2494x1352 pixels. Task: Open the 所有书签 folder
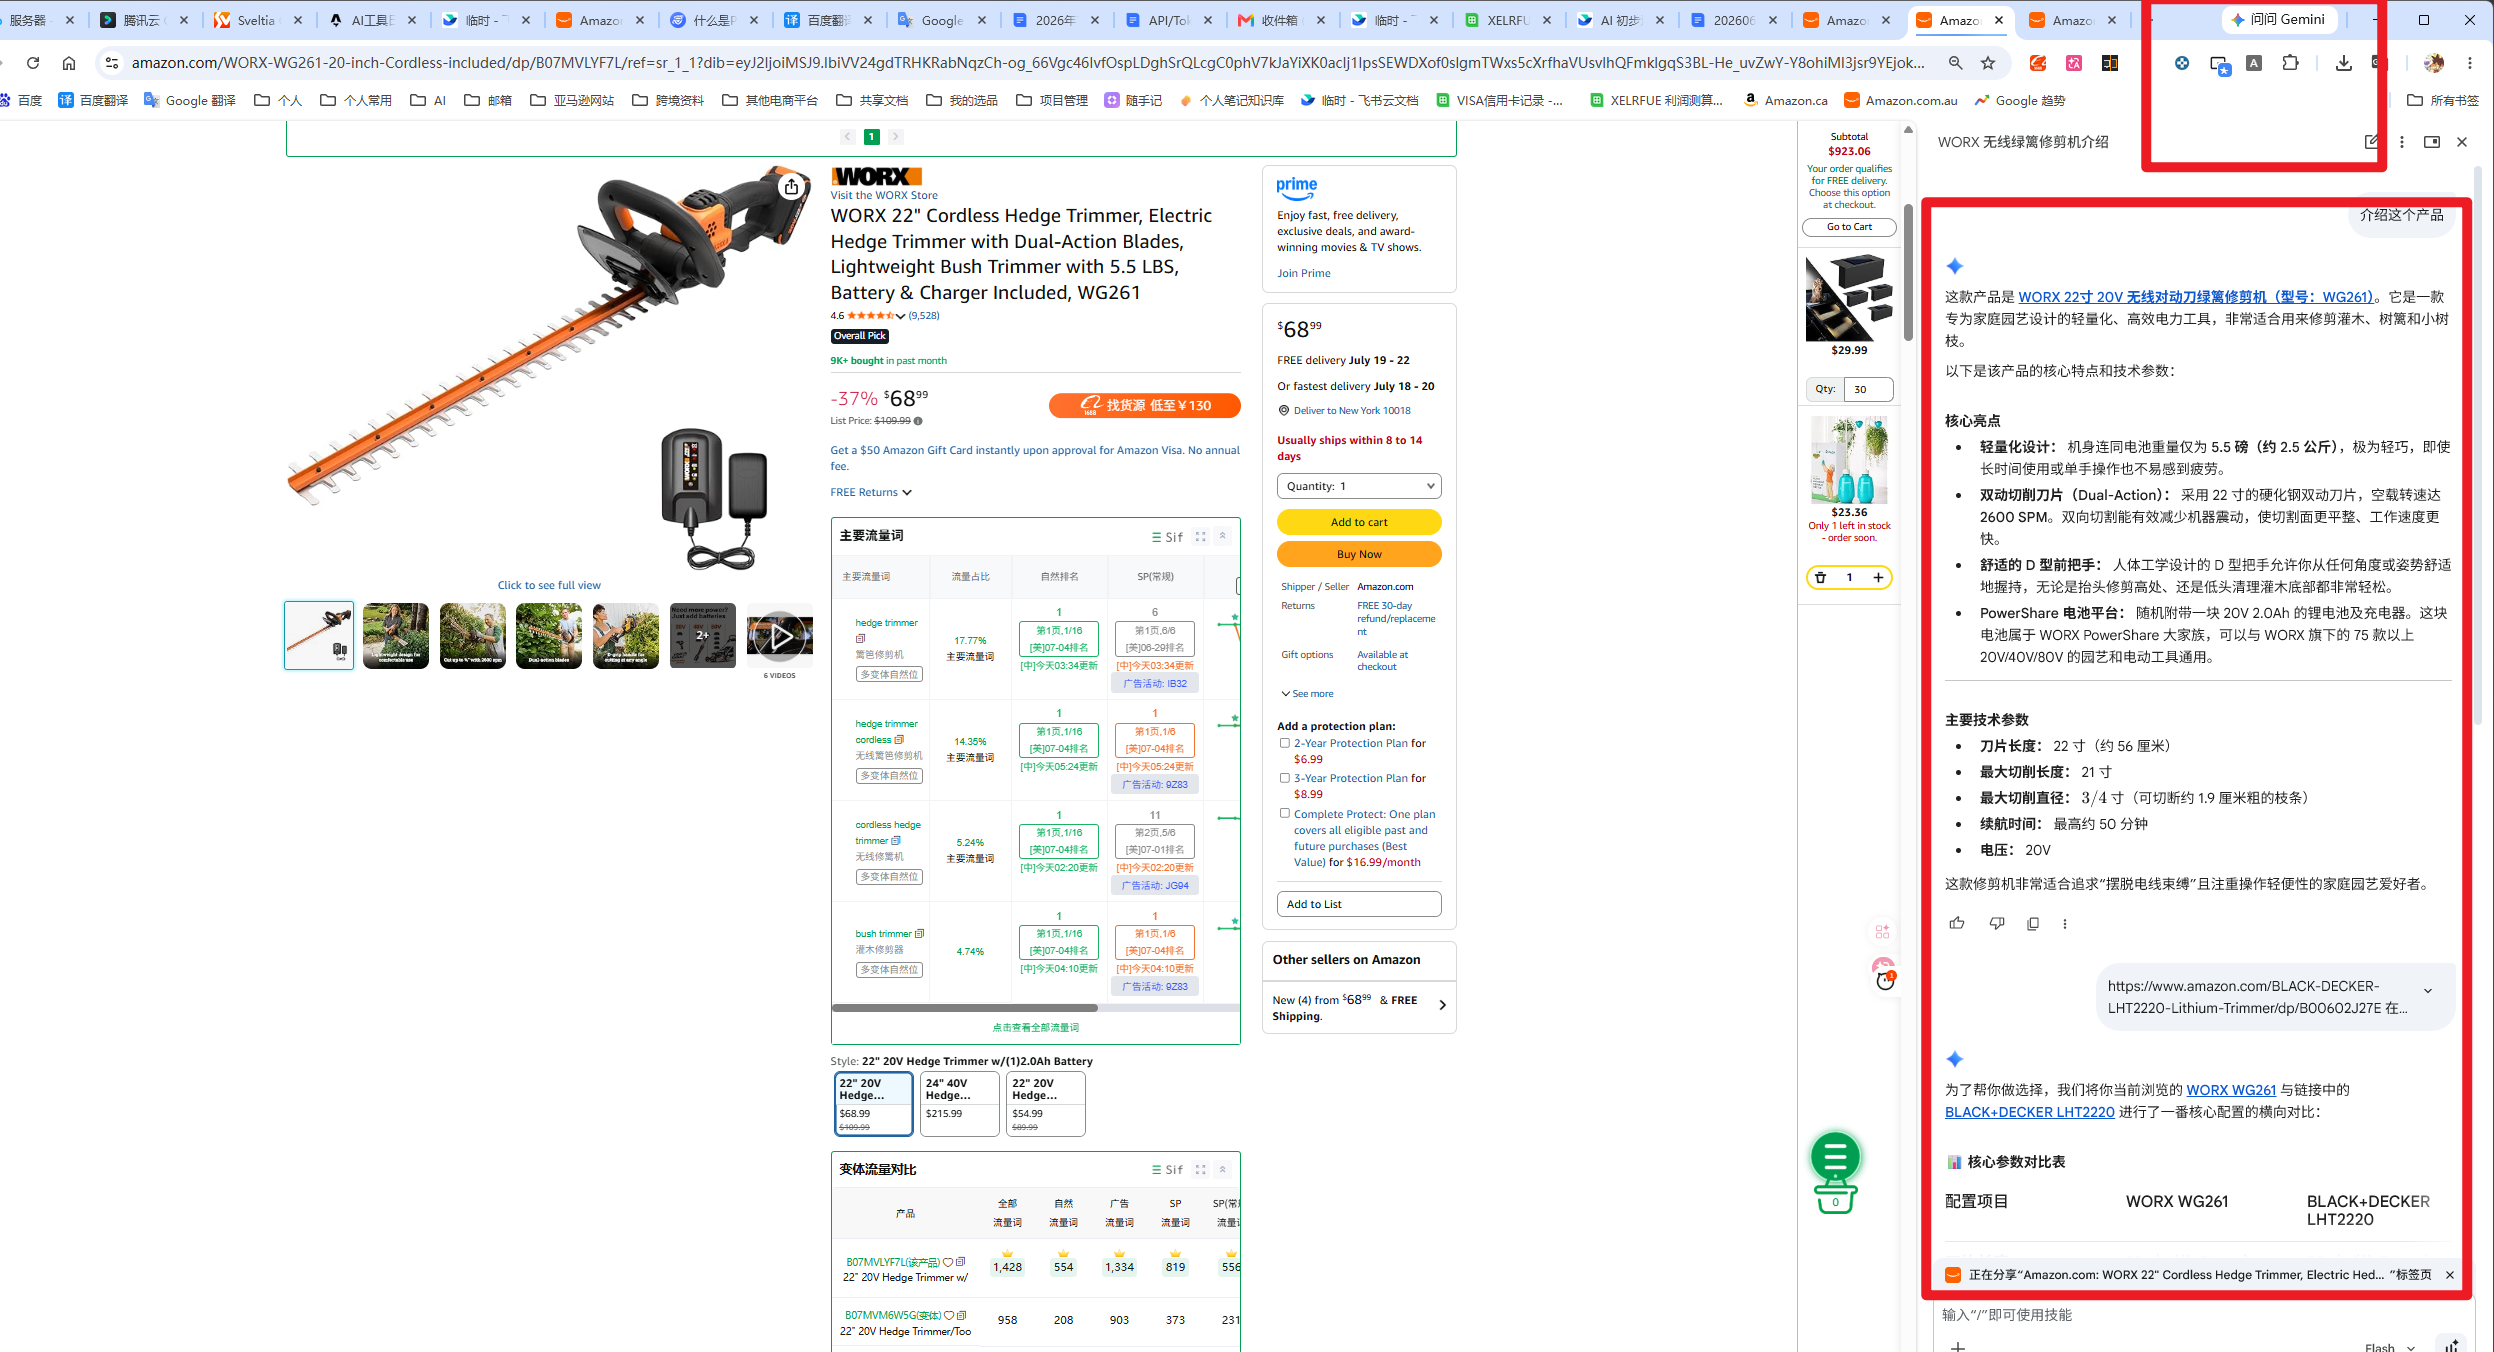pos(2442,100)
